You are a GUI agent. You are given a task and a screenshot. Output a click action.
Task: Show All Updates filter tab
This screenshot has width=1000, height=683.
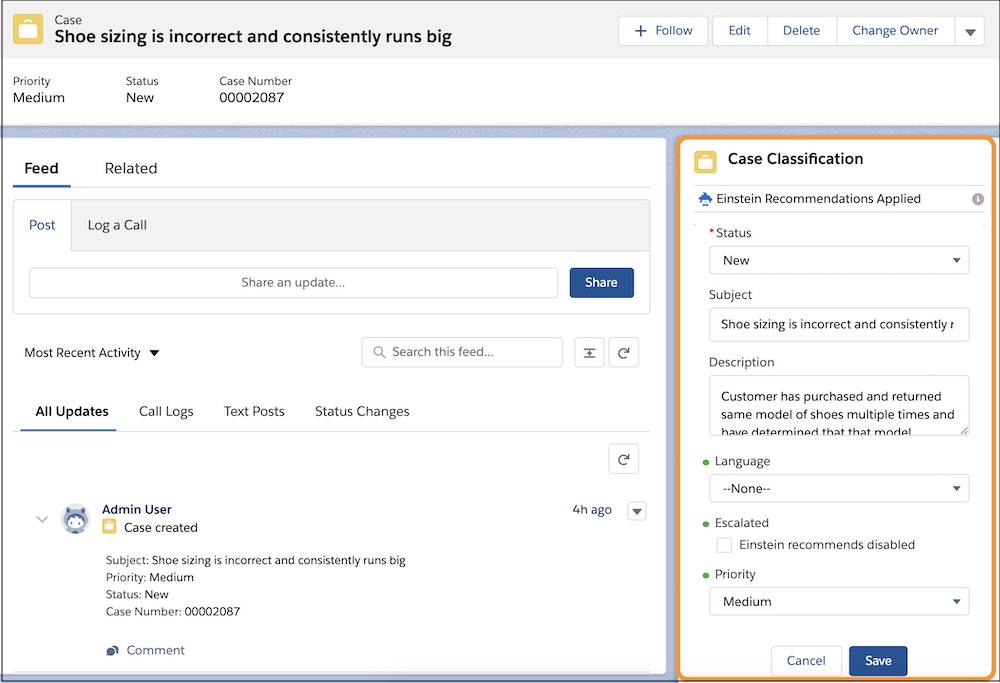(71, 411)
